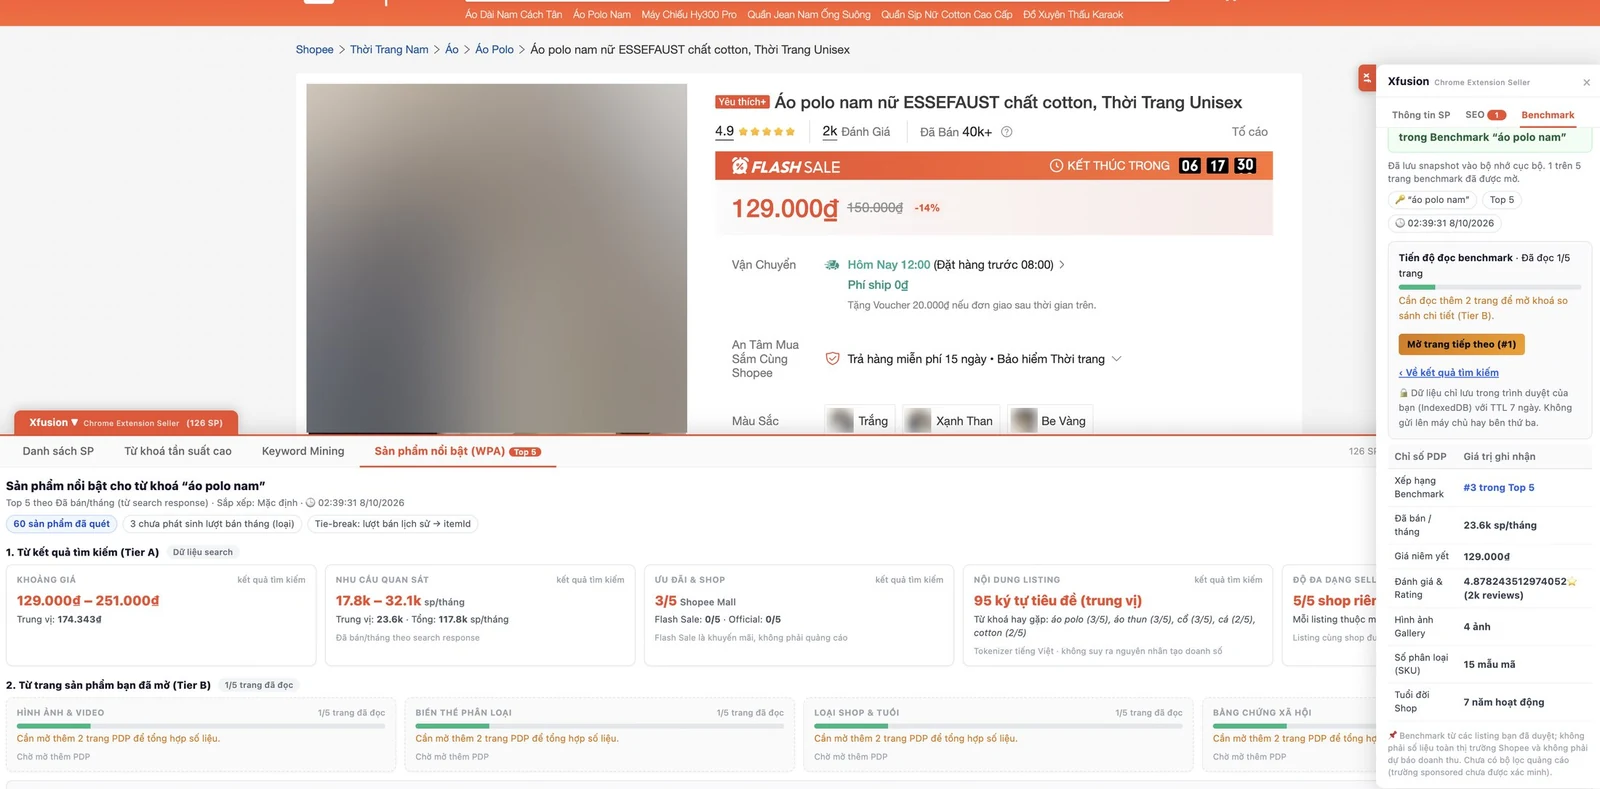Click the orange Xfusion side tab icon
The width and height of the screenshot is (1600, 789).
1367,78
